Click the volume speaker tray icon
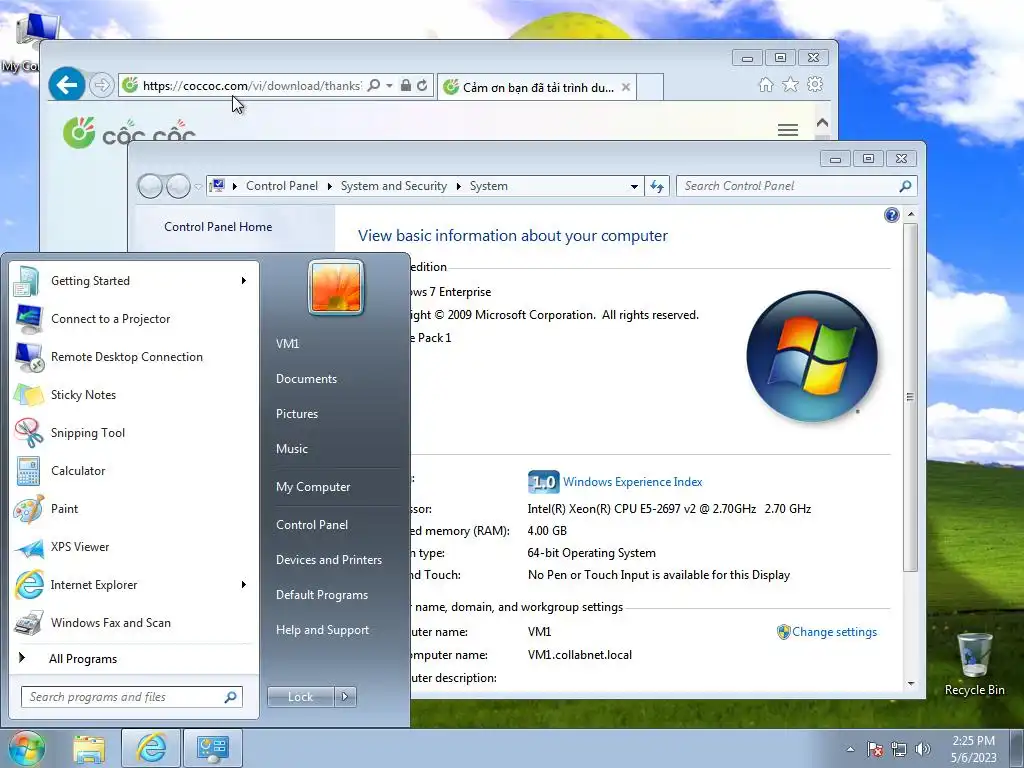 pyautogui.click(x=923, y=749)
